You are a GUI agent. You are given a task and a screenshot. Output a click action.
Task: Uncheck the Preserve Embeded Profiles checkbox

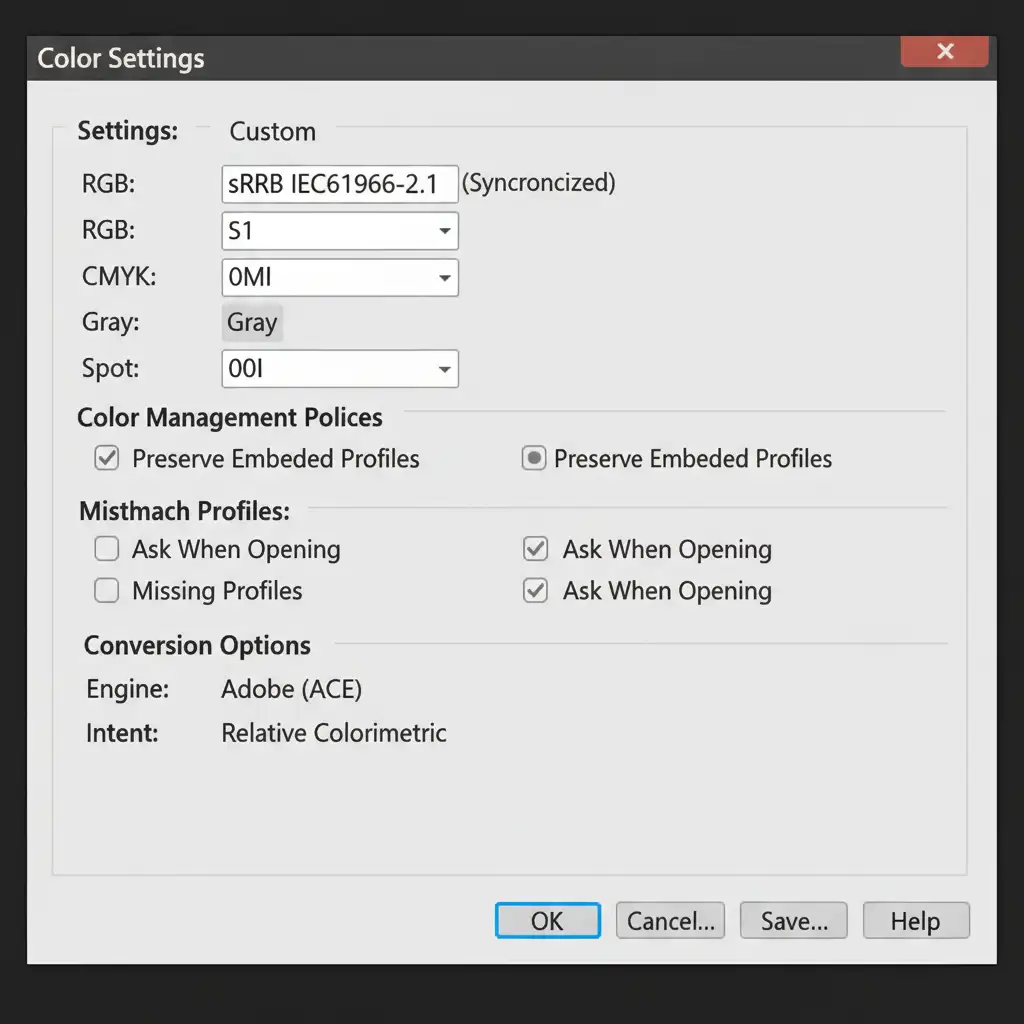[x=106, y=459]
